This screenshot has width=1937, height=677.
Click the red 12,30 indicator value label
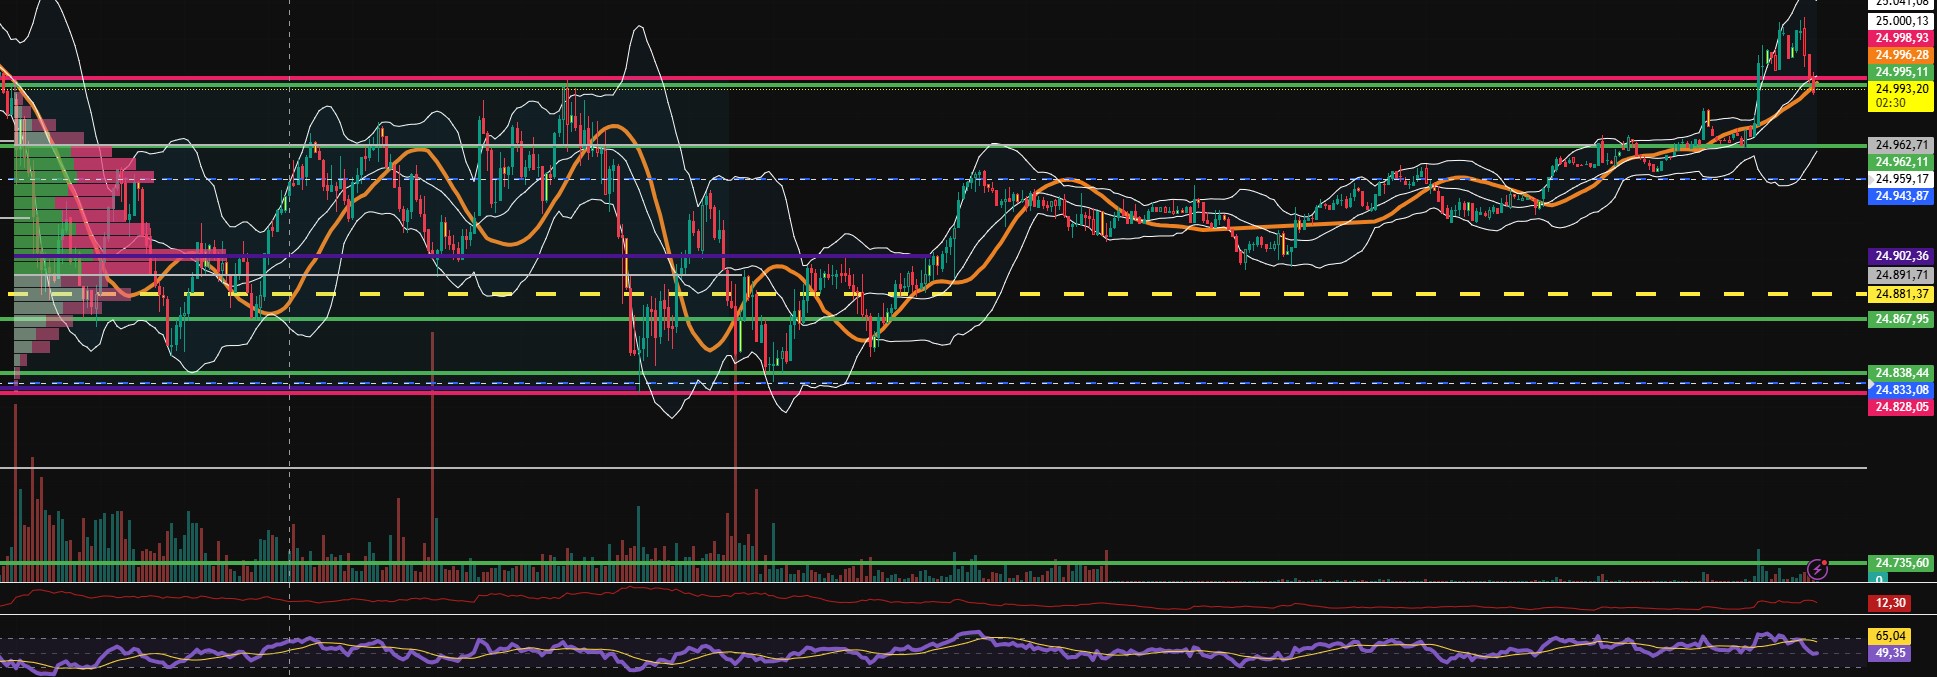point(1889,603)
